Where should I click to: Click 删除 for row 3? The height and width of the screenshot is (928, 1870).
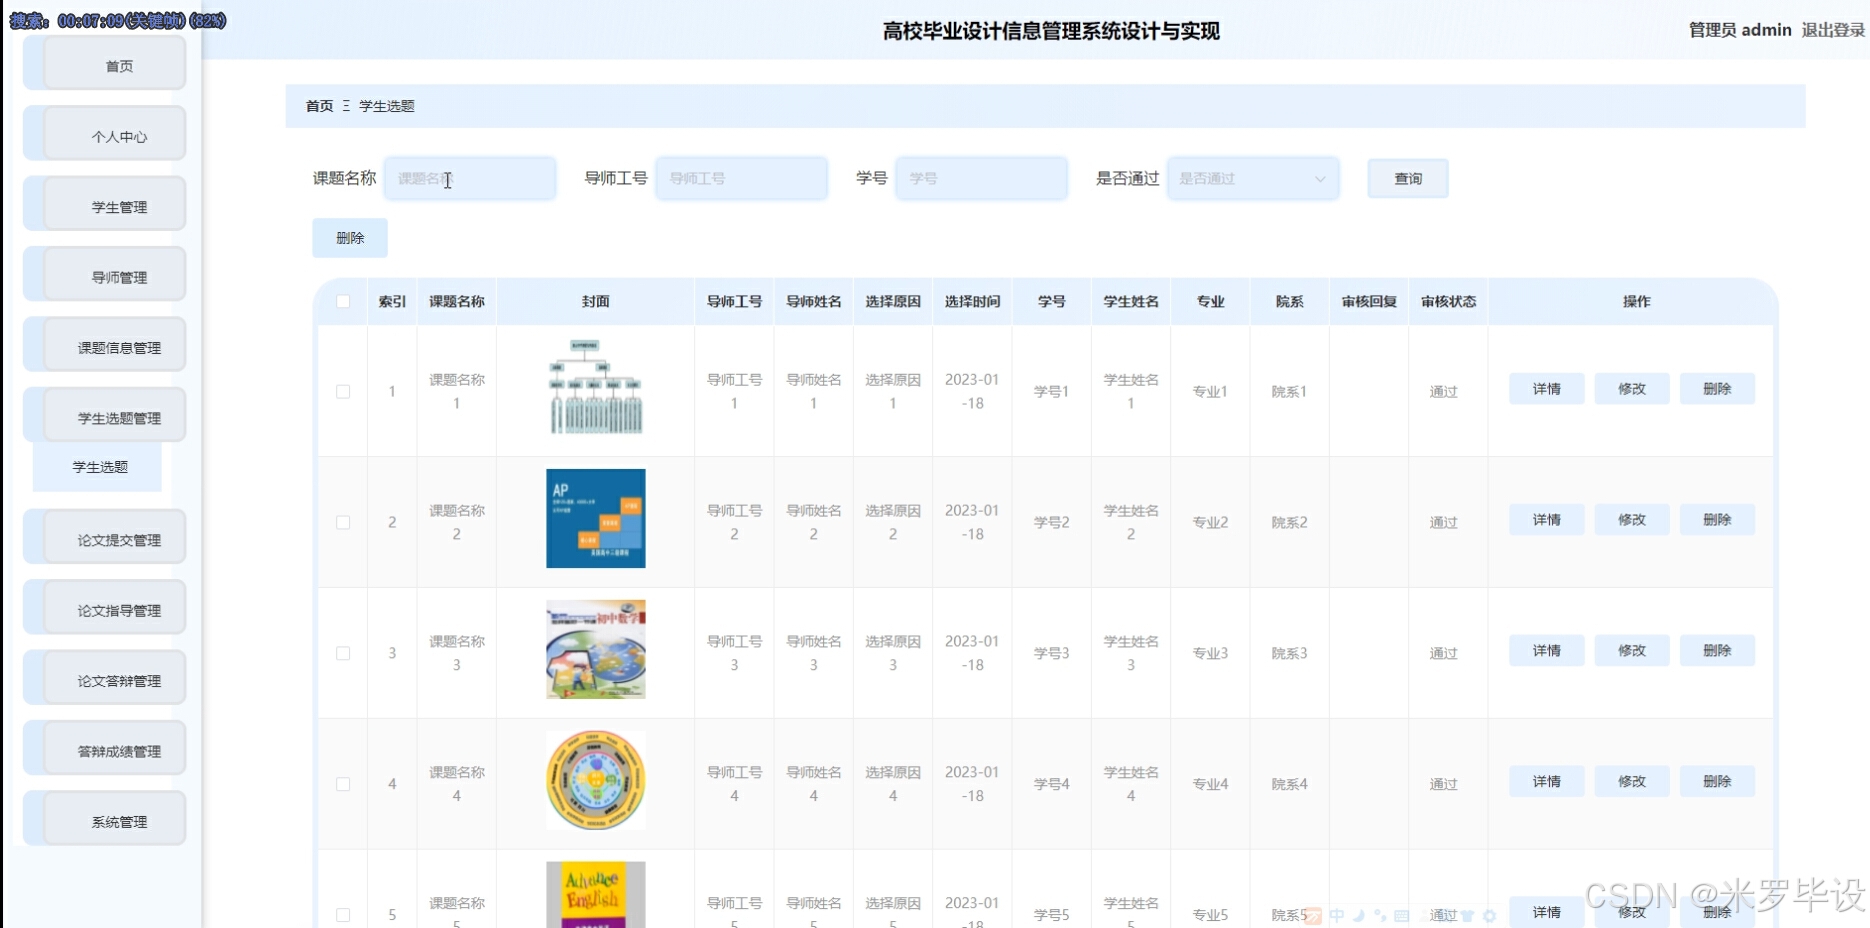click(x=1717, y=651)
